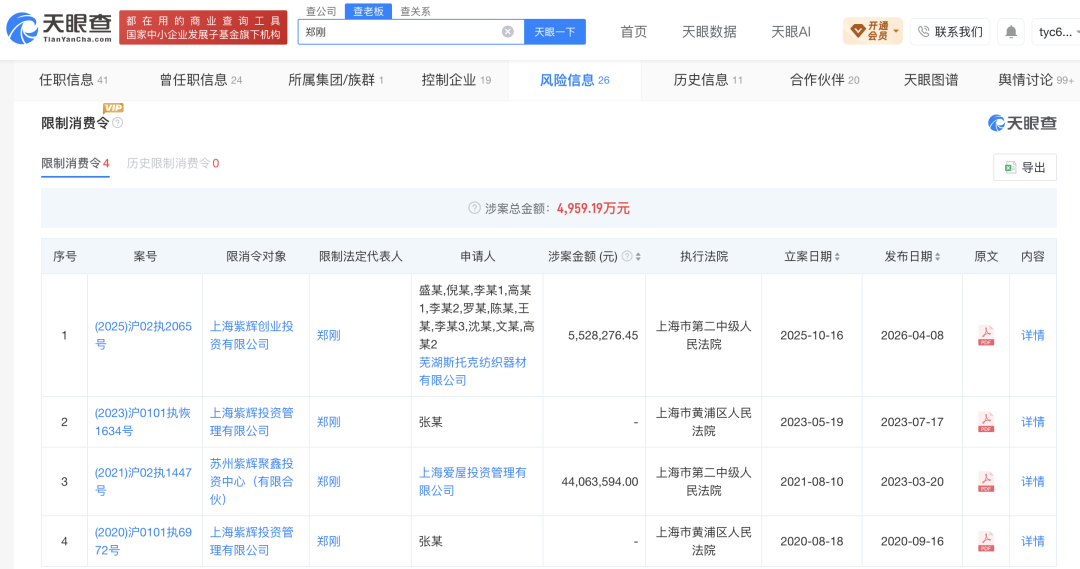Open the 所属集团/族群 tab

click(x=335, y=80)
